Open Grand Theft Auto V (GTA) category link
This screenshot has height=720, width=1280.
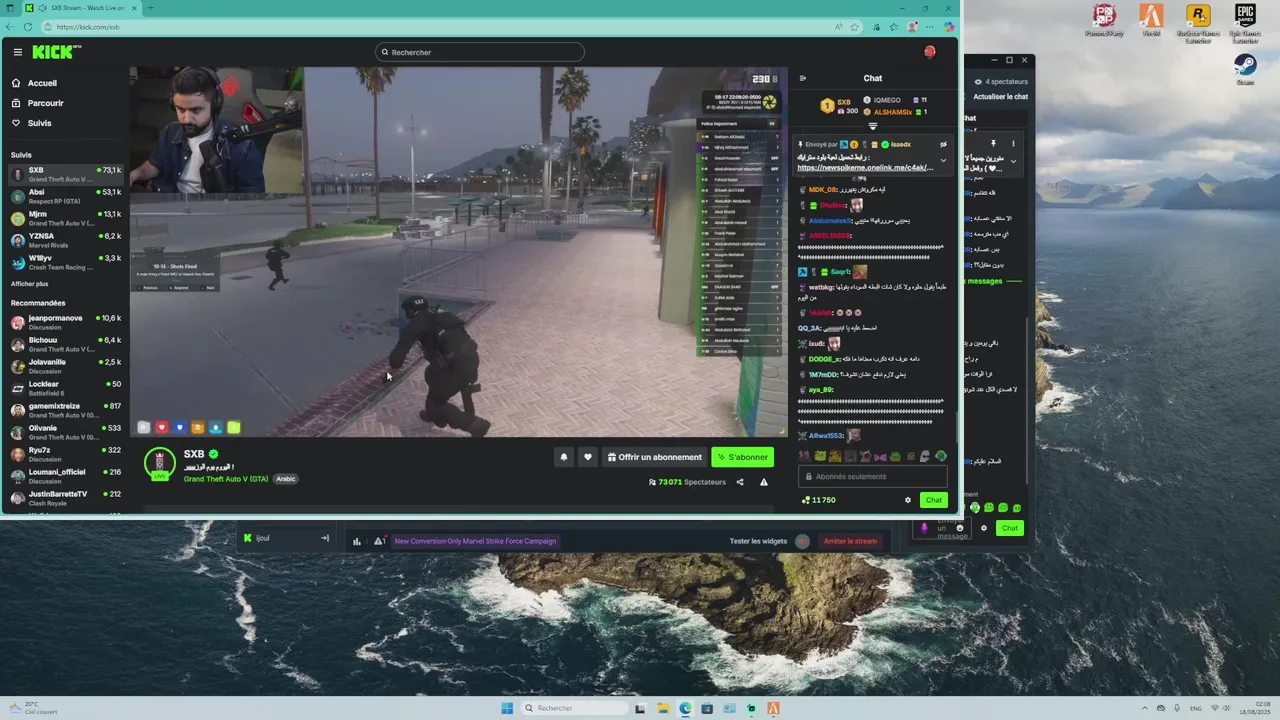226,479
